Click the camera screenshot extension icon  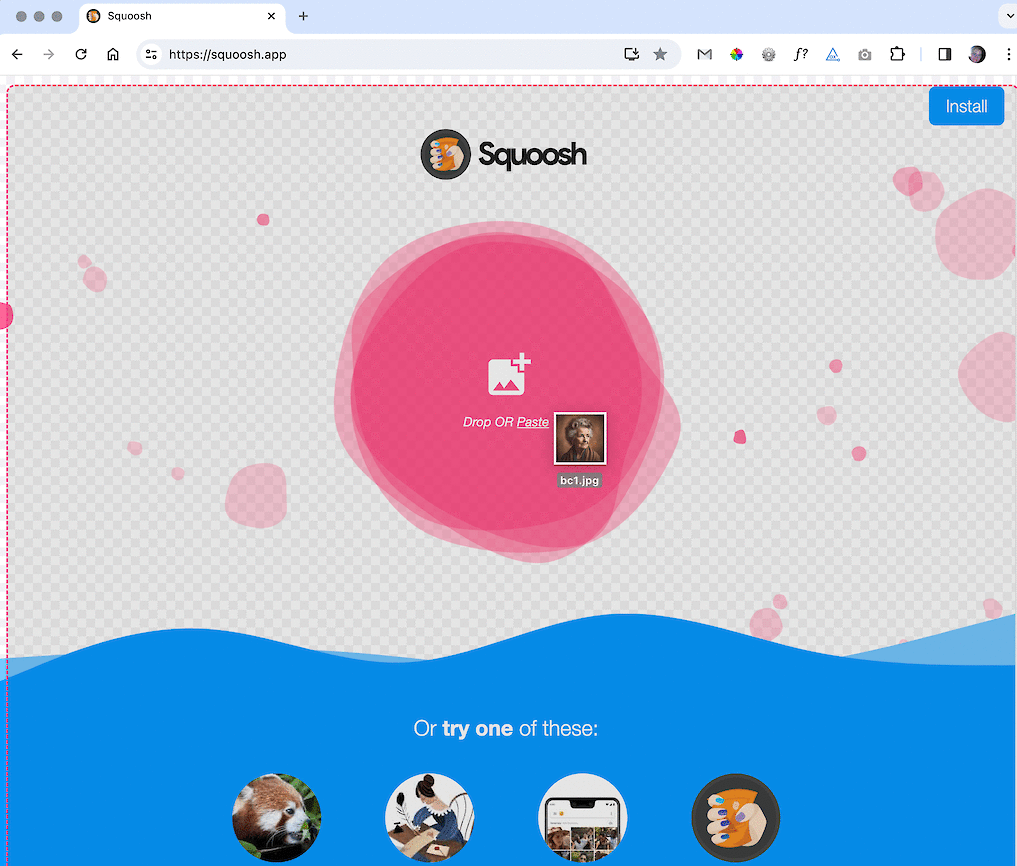(x=865, y=54)
